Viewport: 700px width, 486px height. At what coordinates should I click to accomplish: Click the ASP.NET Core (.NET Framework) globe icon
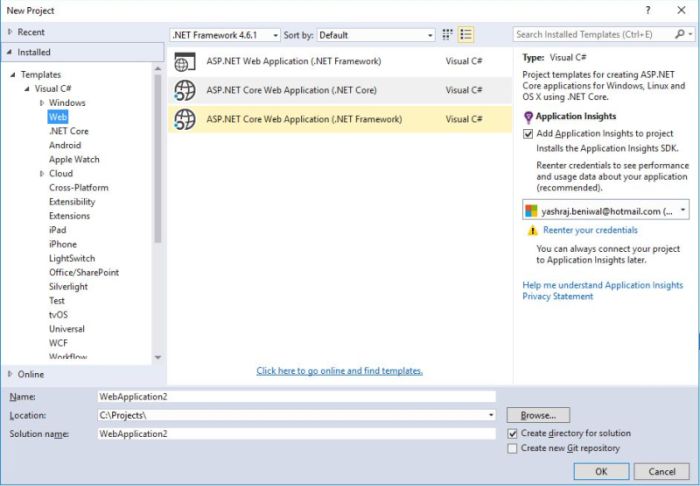click(184, 120)
